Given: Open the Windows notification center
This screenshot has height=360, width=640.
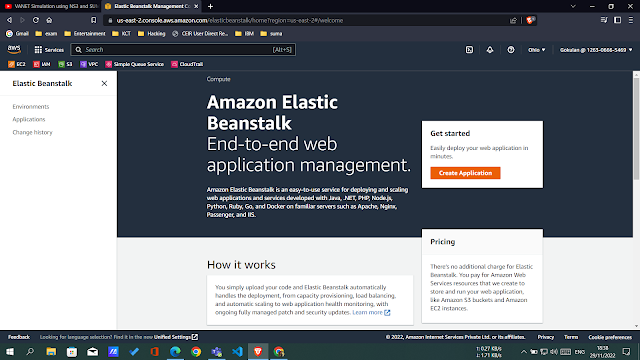Looking at the screenshot, I should click(627, 352).
